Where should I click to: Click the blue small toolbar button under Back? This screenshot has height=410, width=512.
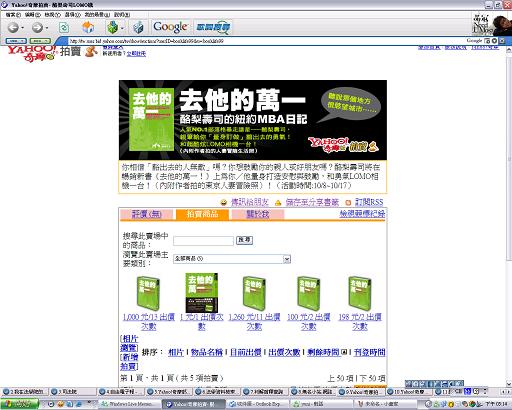coord(16,41)
